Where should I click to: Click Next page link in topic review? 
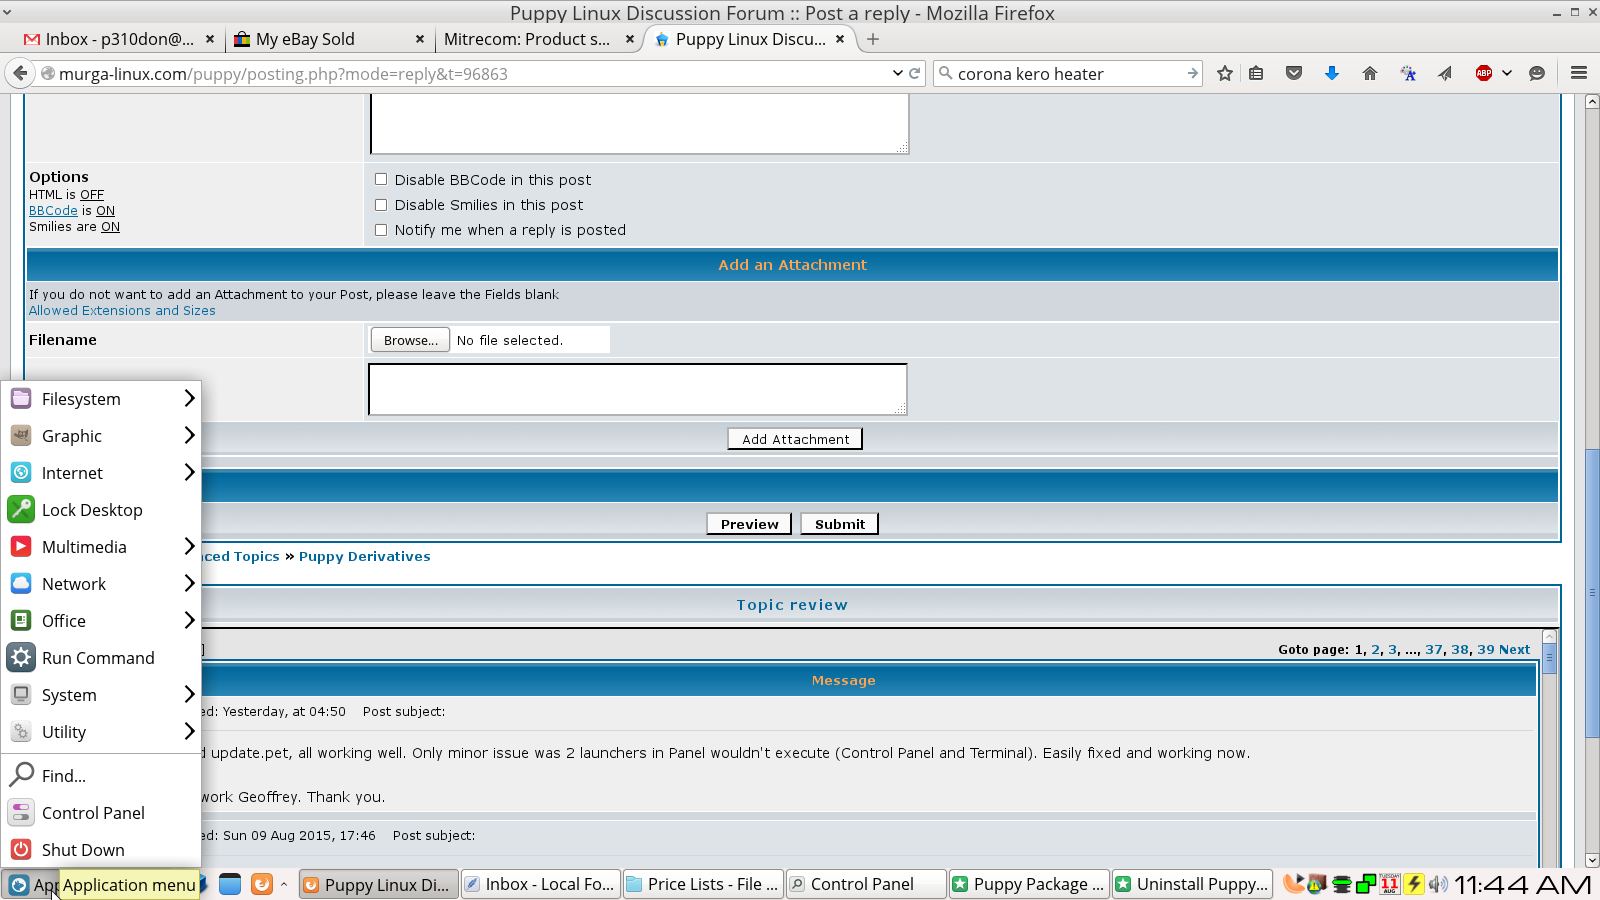click(x=1514, y=650)
